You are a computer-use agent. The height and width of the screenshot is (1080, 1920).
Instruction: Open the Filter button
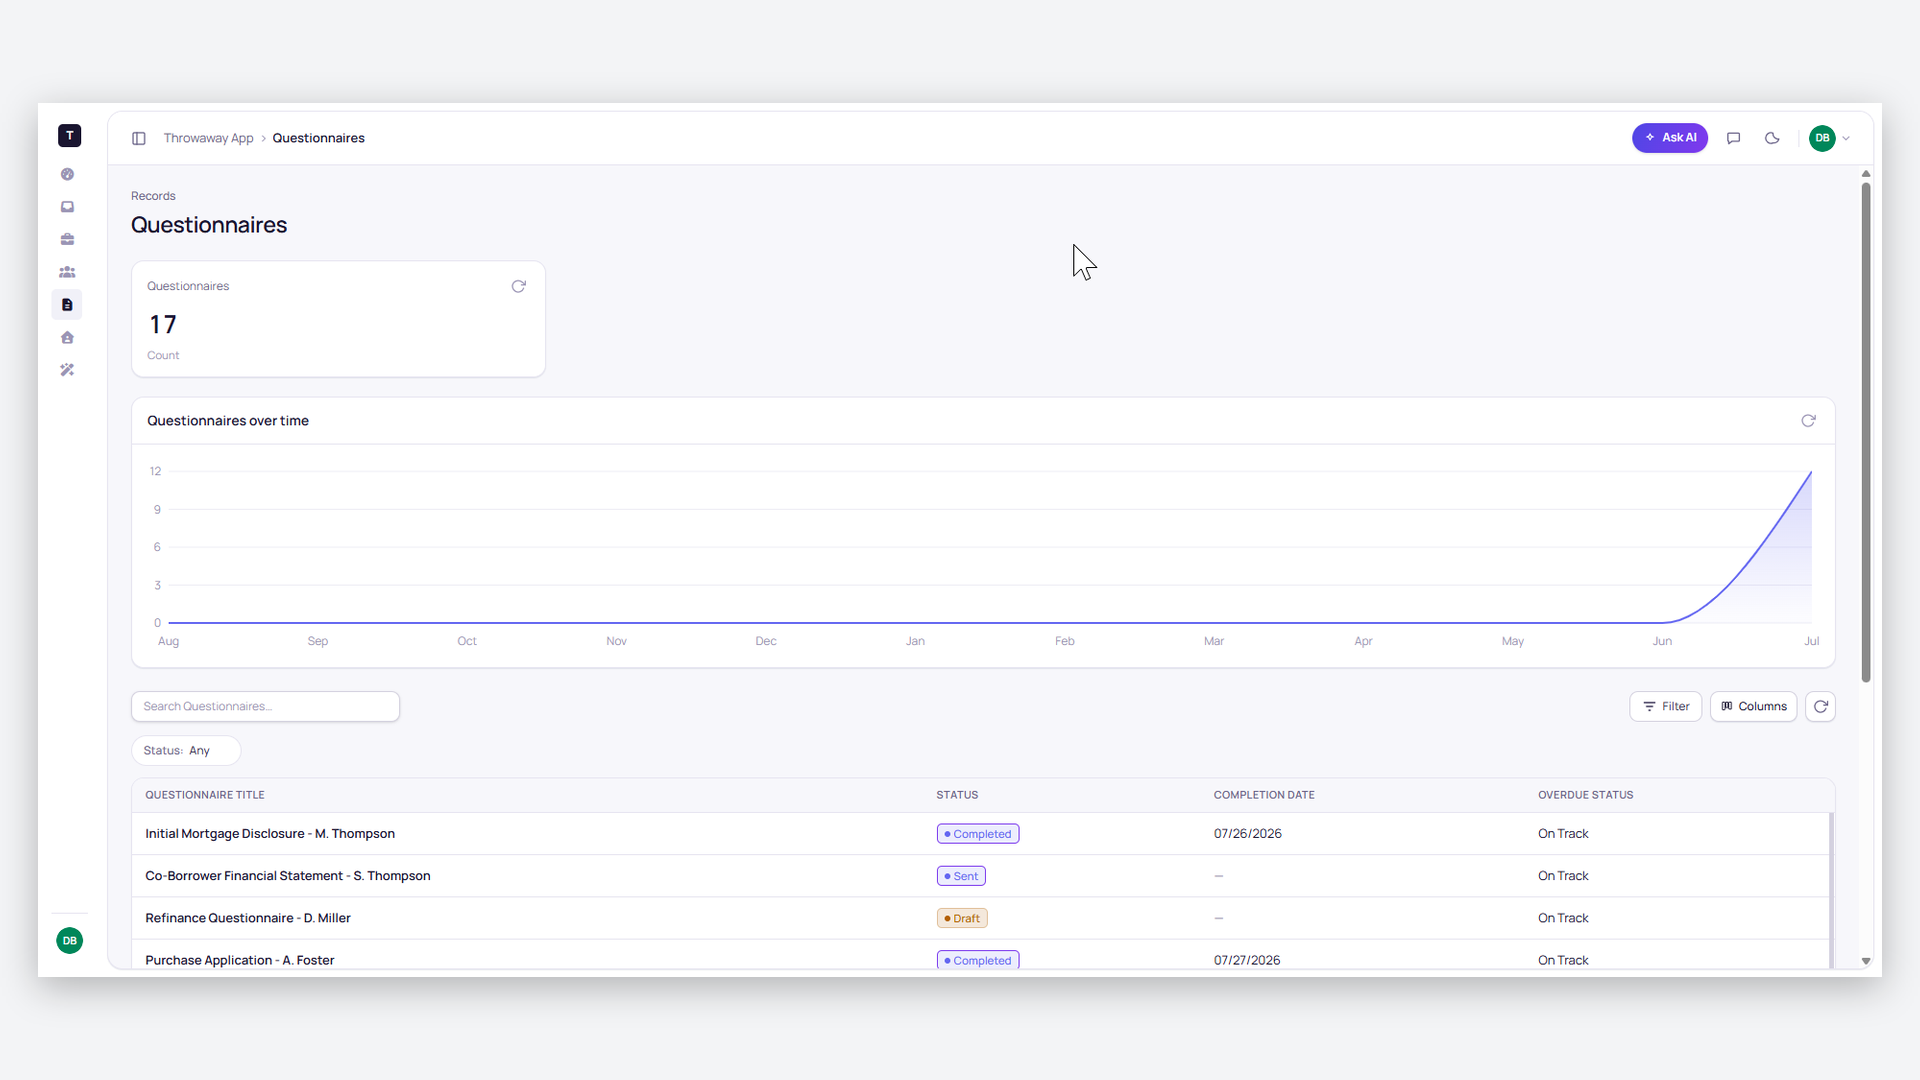pyautogui.click(x=1666, y=706)
